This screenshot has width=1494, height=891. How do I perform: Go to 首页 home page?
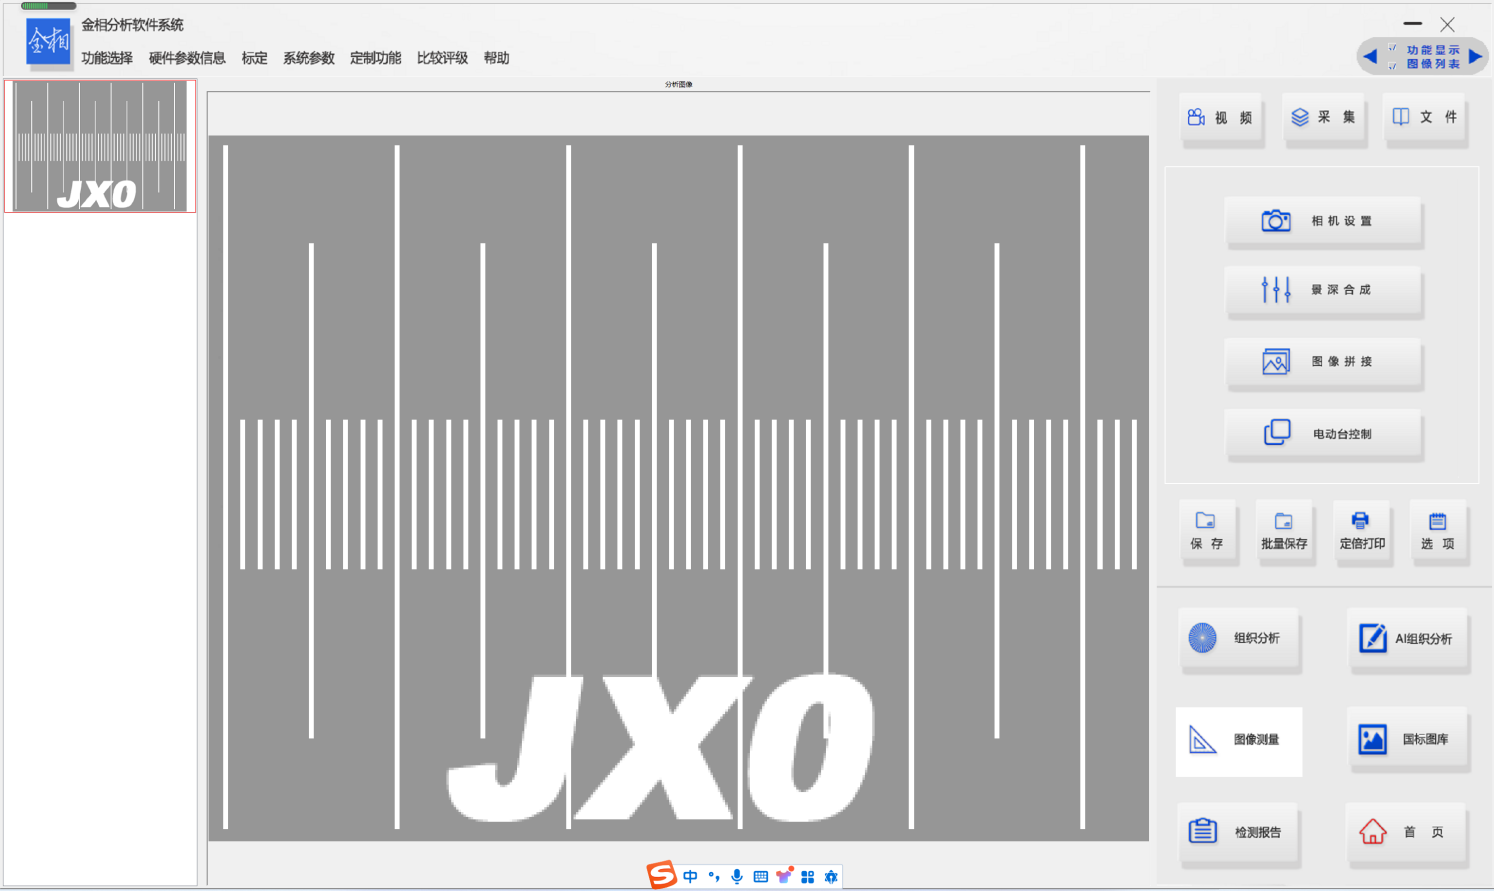[1407, 832]
